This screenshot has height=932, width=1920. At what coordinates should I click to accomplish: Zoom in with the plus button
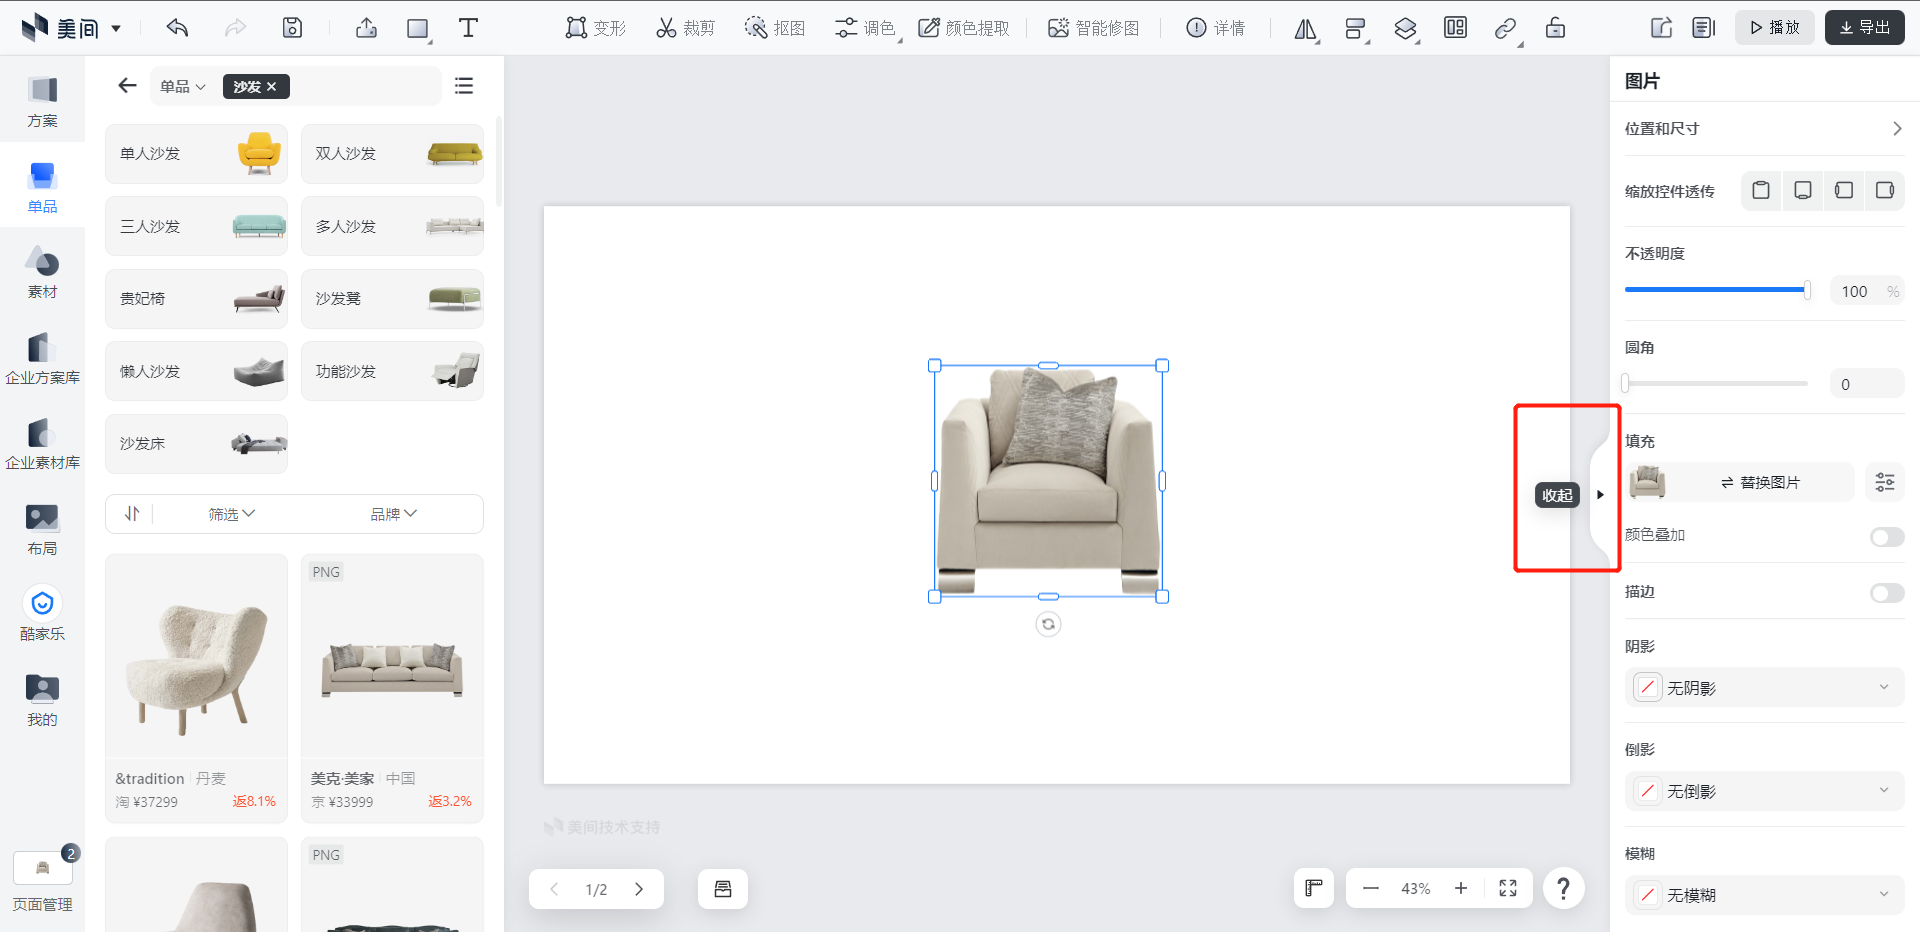point(1461,888)
